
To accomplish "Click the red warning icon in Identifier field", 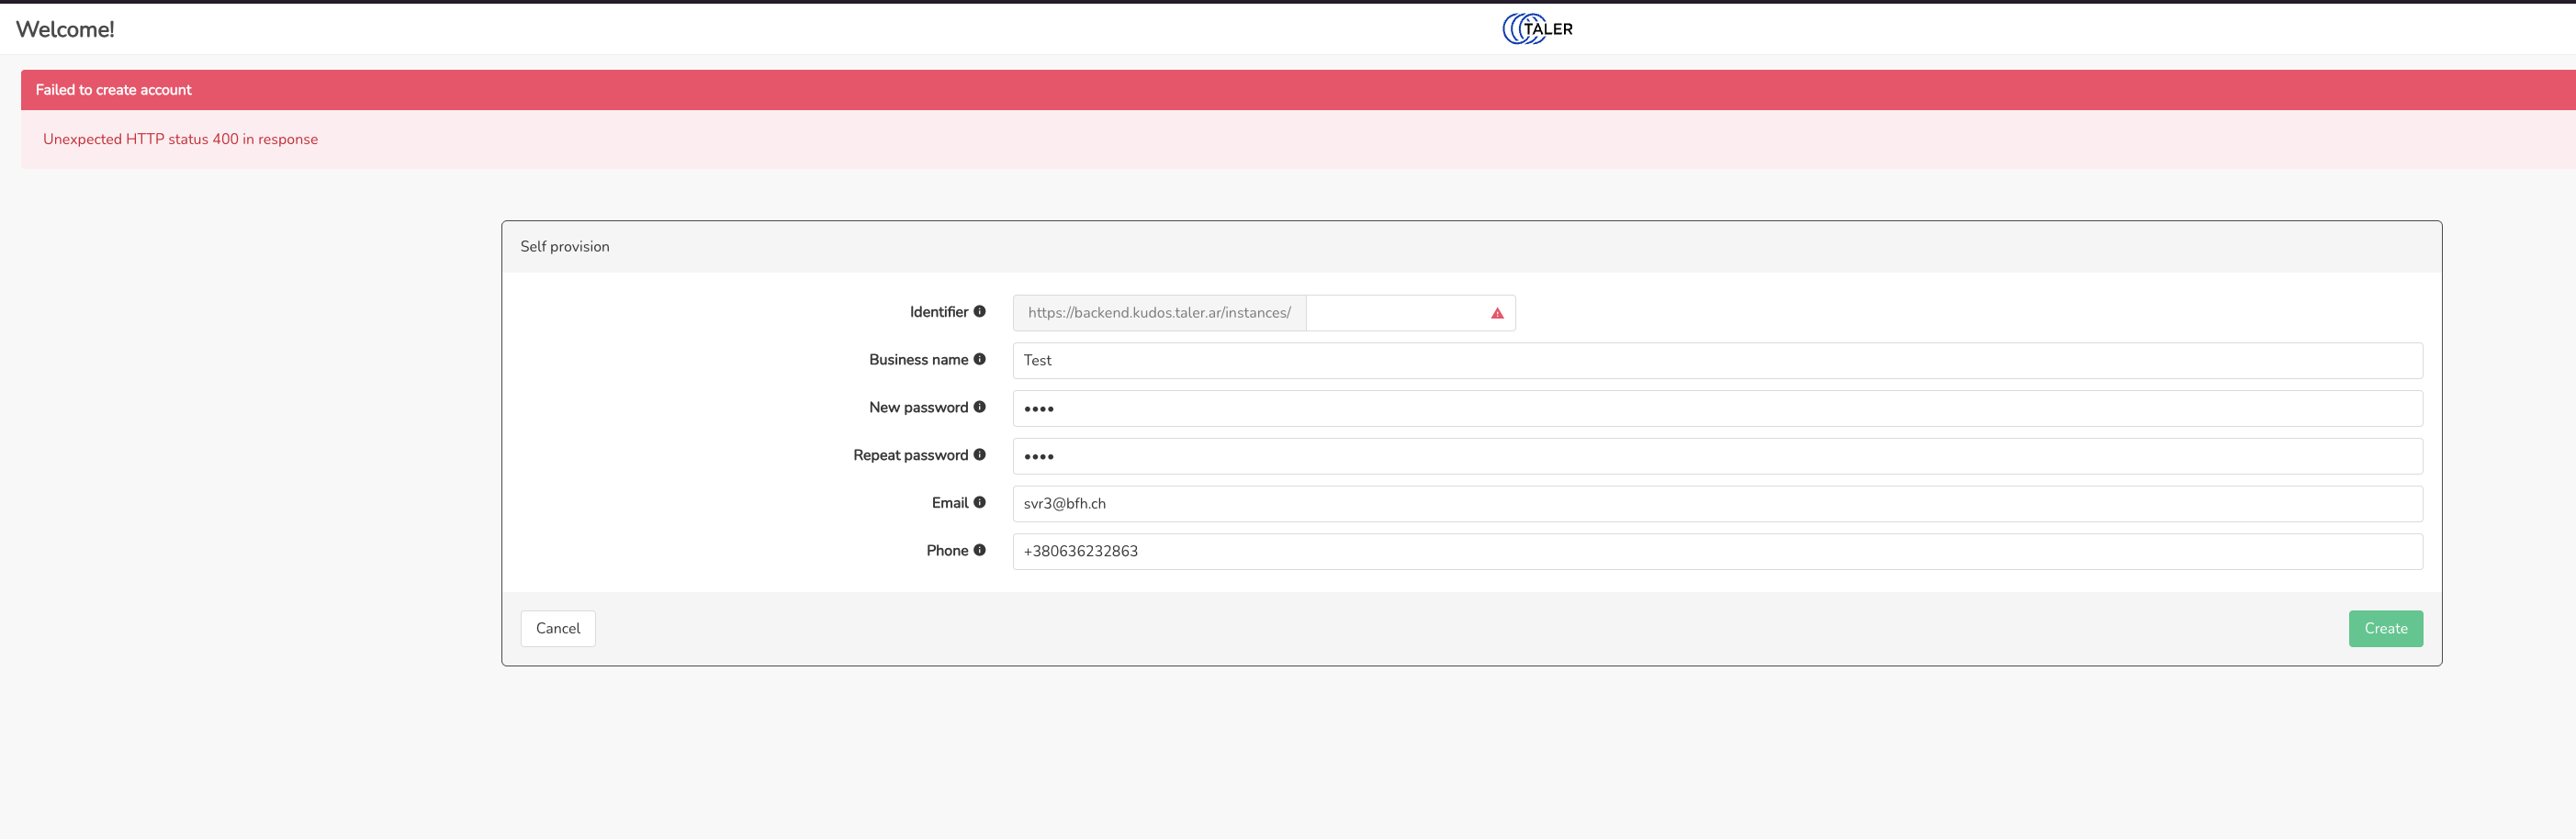I will 1497,313.
